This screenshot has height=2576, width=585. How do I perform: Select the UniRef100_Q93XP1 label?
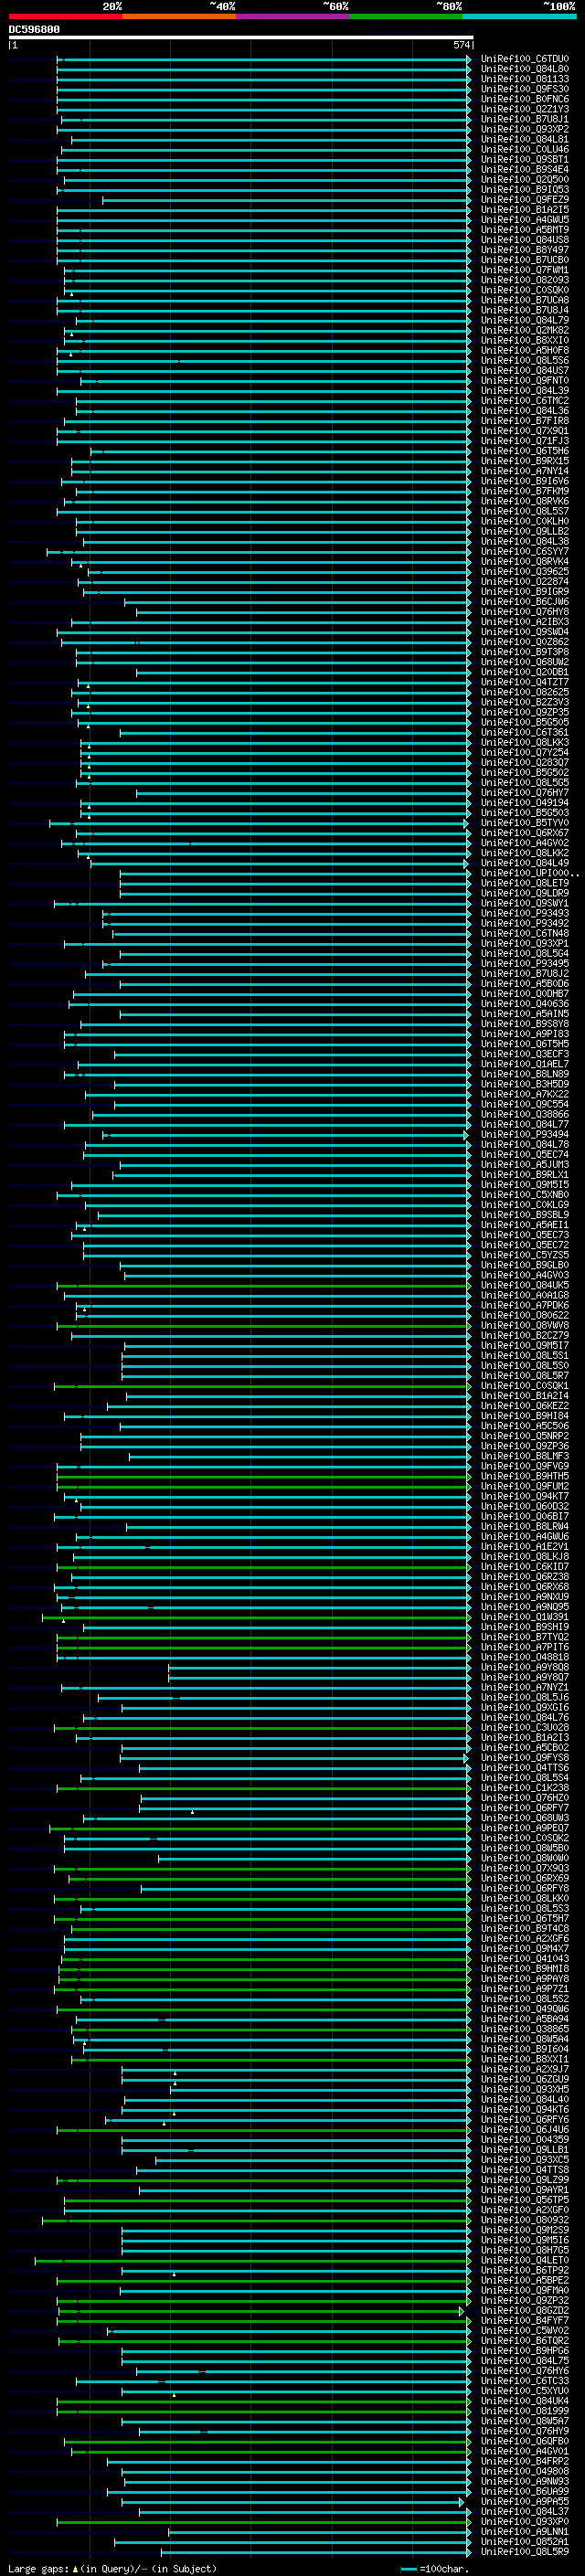[524, 943]
